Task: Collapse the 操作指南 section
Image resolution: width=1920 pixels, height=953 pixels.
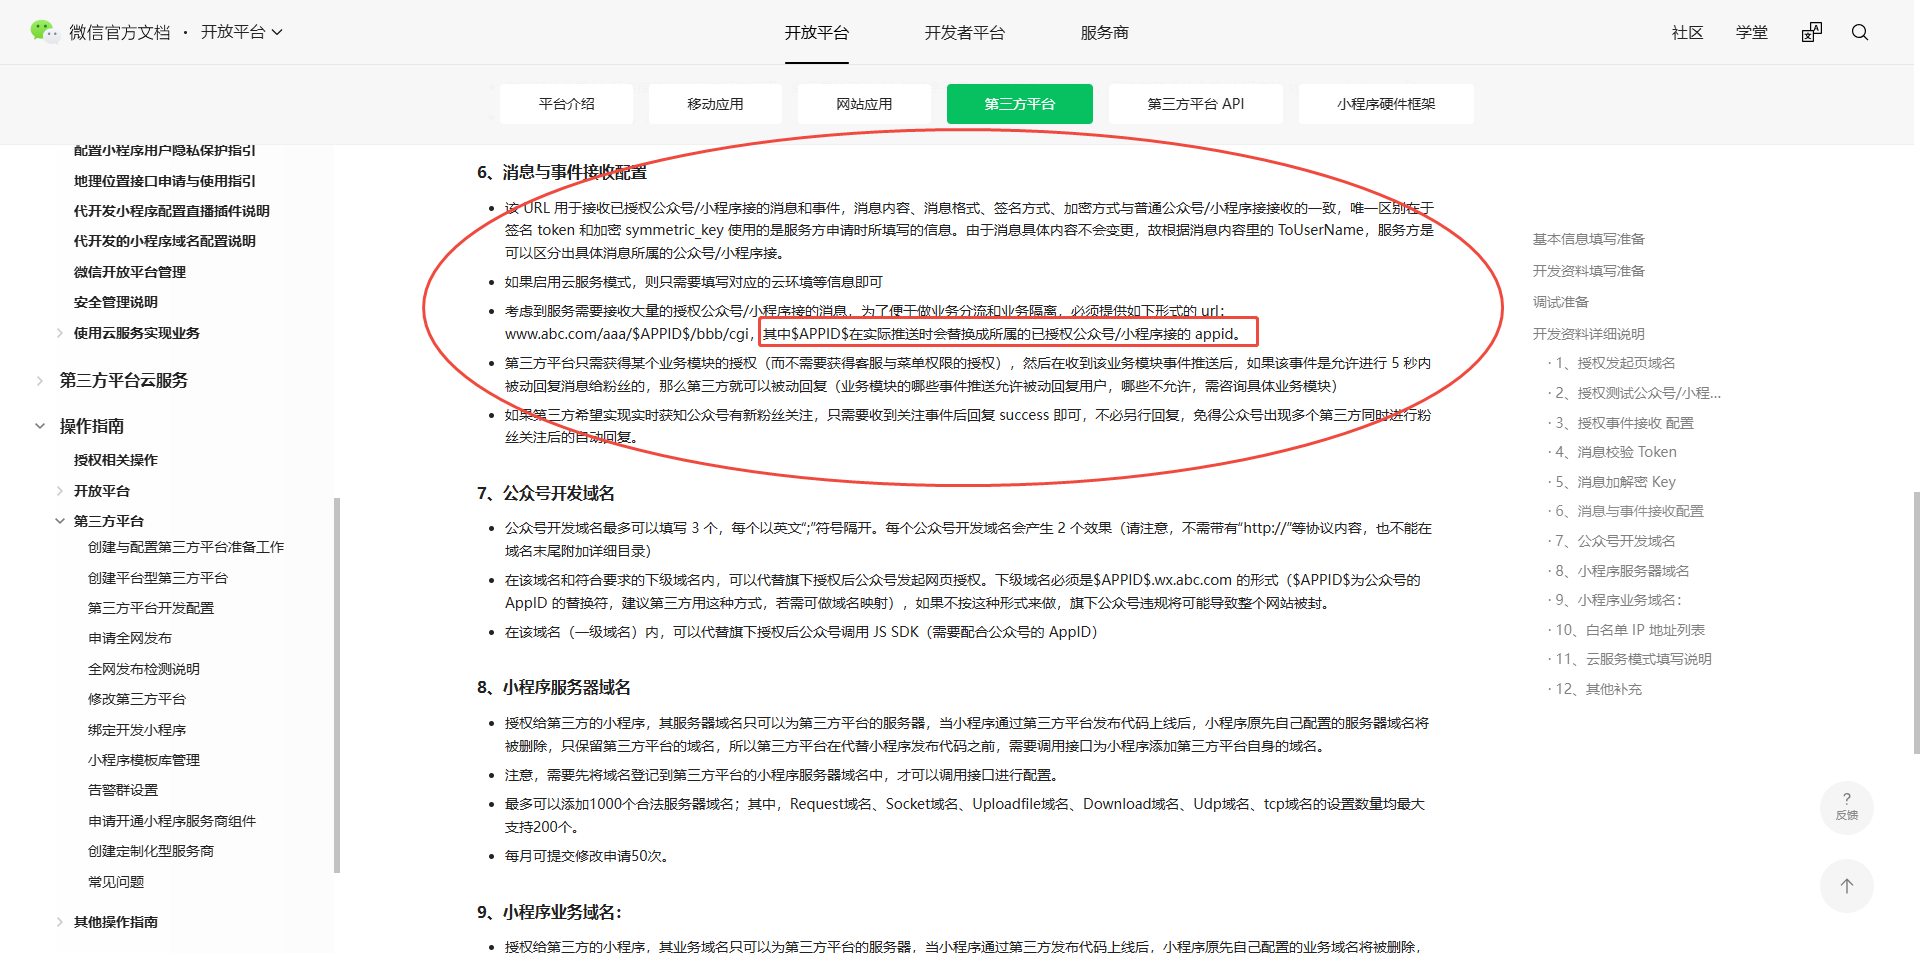Action: 40,426
